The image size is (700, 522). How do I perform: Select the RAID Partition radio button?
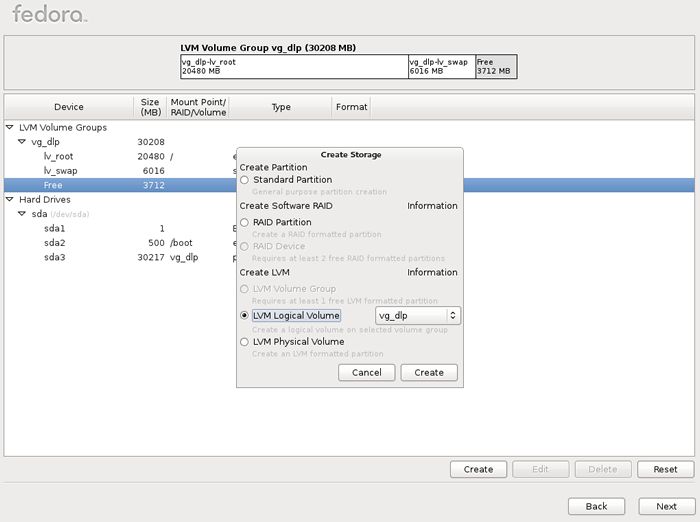tap(244, 222)
